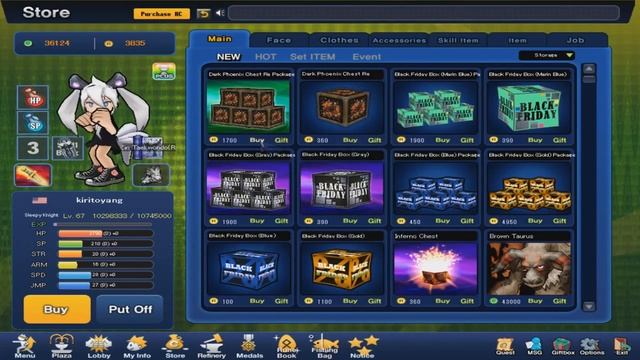
Task: Select the Brown Taurus thumbnail
Action: (x=529, y=269)
